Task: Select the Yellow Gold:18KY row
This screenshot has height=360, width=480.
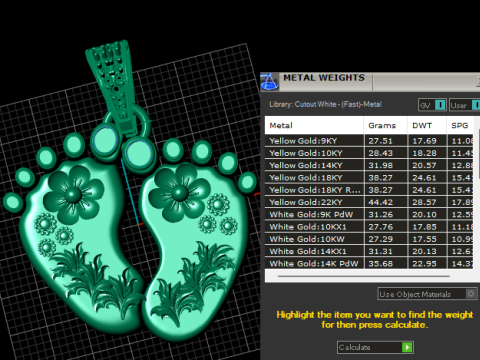Action: pos(369,178)
